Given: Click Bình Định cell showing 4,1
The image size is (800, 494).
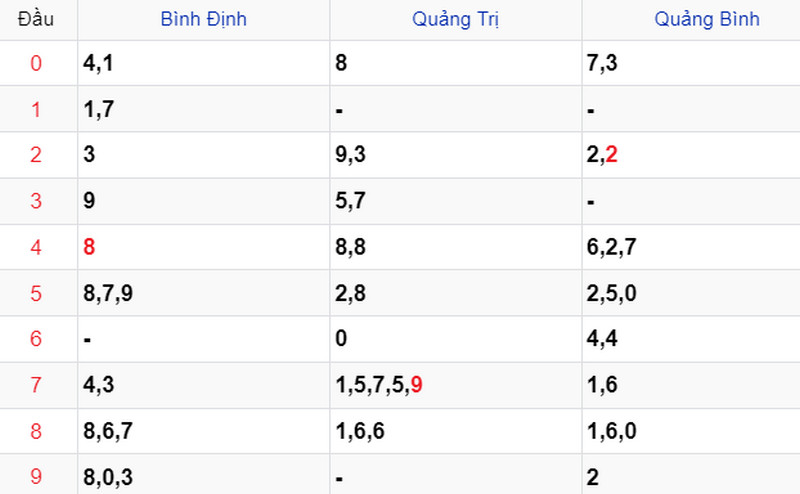Looking at the screenshot, I should click(x=98, y=64).
